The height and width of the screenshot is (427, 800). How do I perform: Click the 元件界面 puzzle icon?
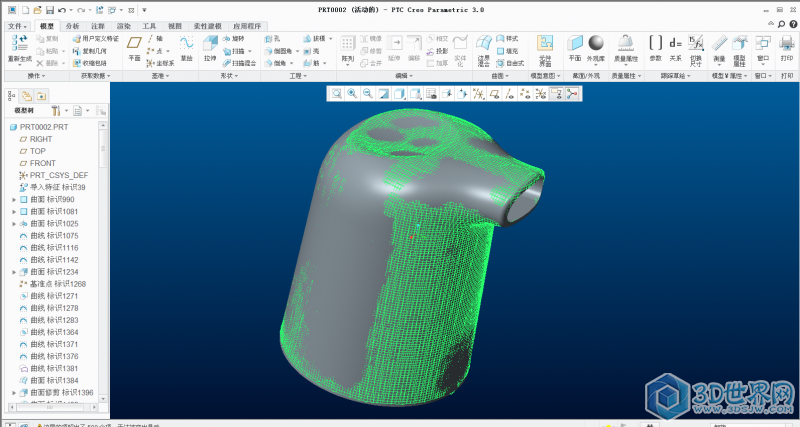[545, 50]
